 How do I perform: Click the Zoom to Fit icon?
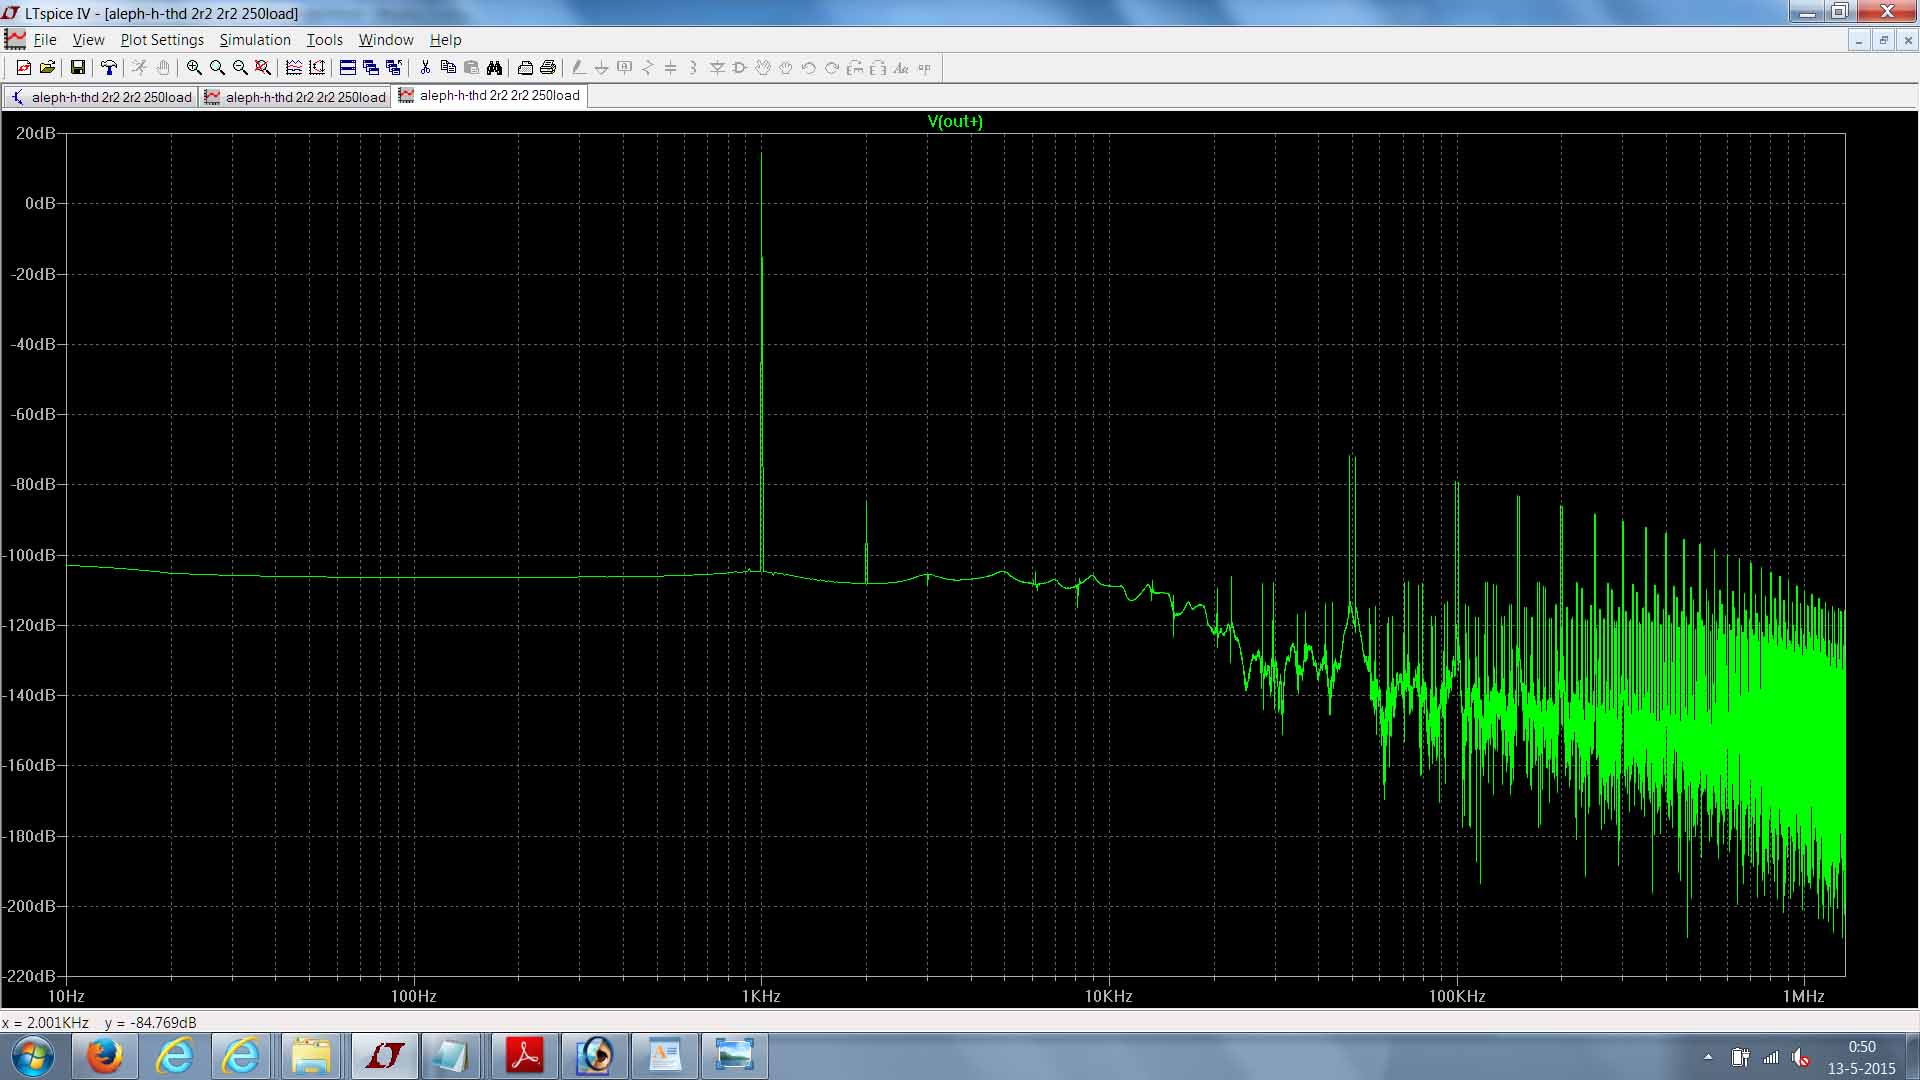coord(263,68)
